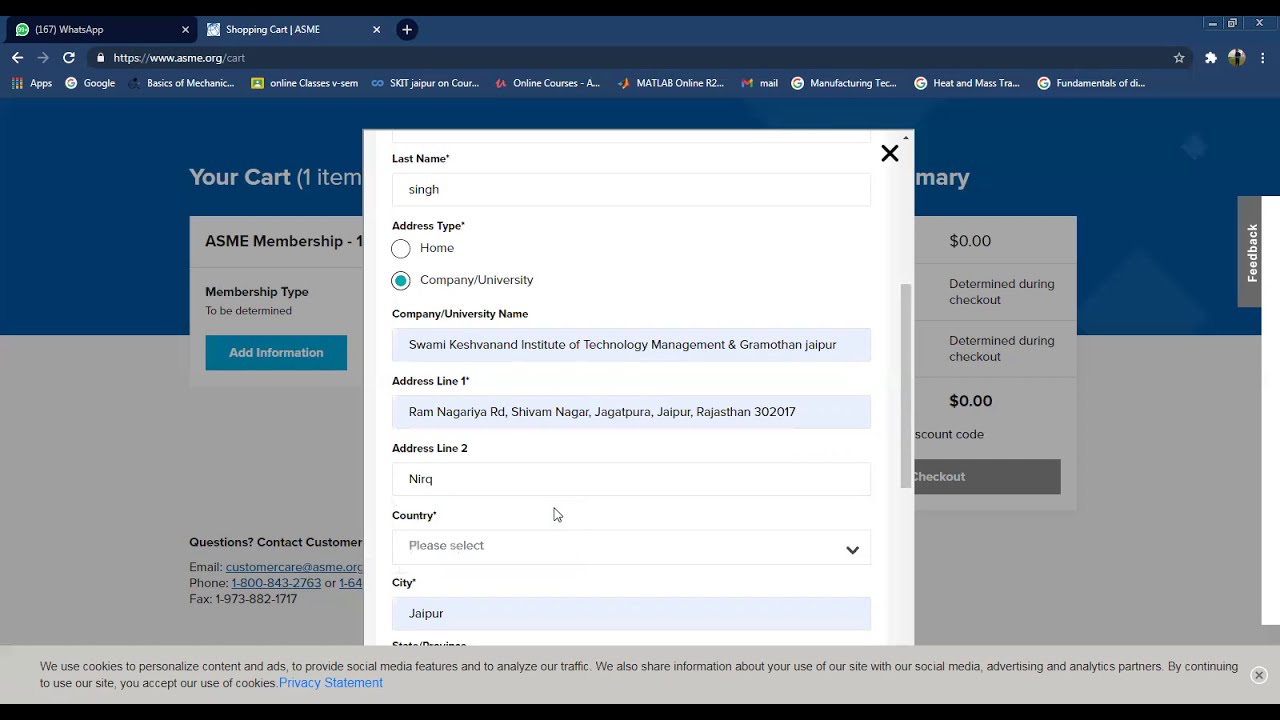Open the SKIT jaipur on Cour... bookmark
The image size is (1280, 720).
coord(425,83)
